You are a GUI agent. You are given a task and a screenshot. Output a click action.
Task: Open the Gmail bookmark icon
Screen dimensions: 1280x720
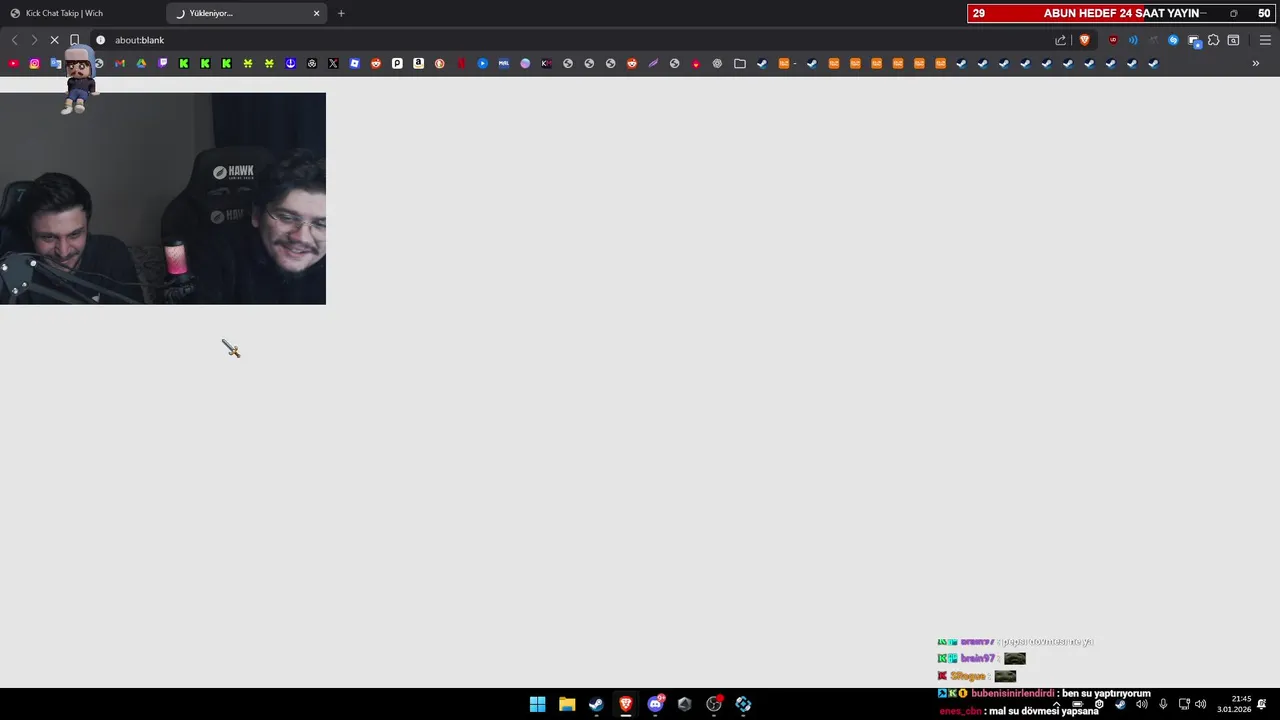click(x=120, y=63)
